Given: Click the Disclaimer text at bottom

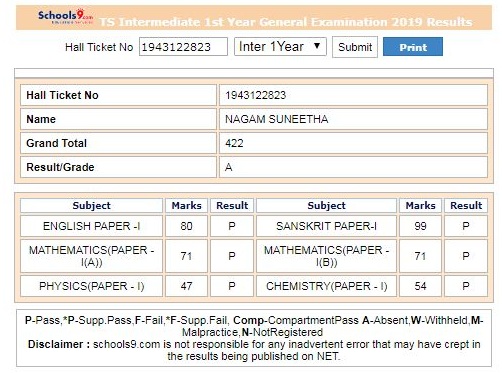Looking at the screenshot, I should (254, 350).
